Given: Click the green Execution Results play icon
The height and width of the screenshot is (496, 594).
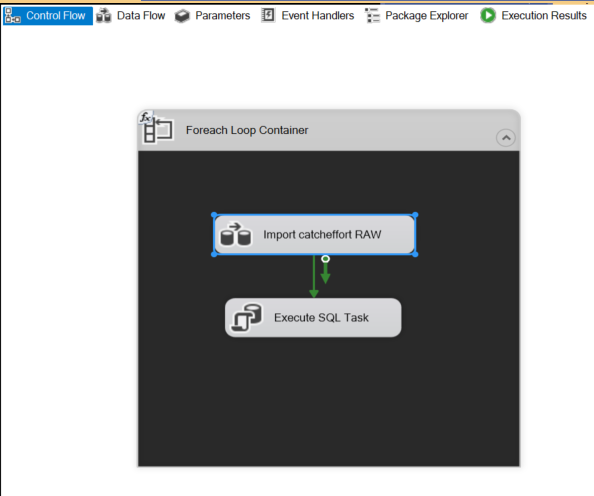Looking at the screenshot, I should tap(488, 16).
